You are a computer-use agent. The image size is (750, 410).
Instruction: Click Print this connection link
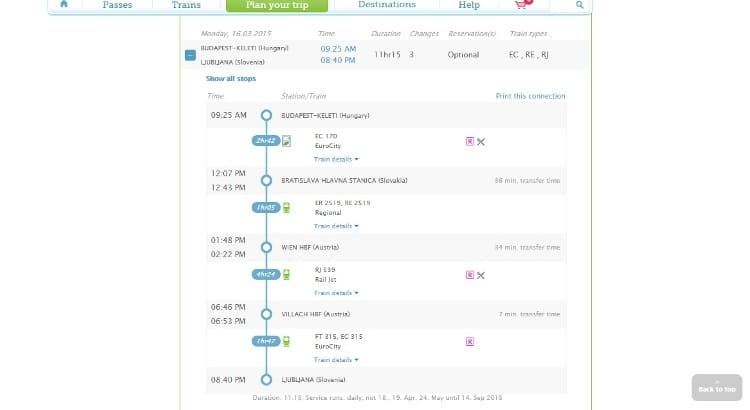tap(530, 96)
